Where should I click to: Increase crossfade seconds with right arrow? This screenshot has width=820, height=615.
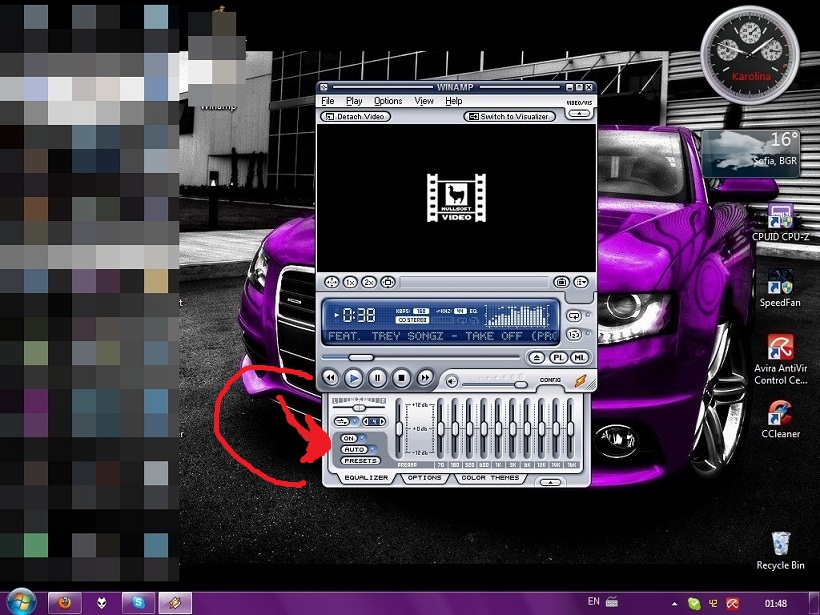tap(382, 422)
